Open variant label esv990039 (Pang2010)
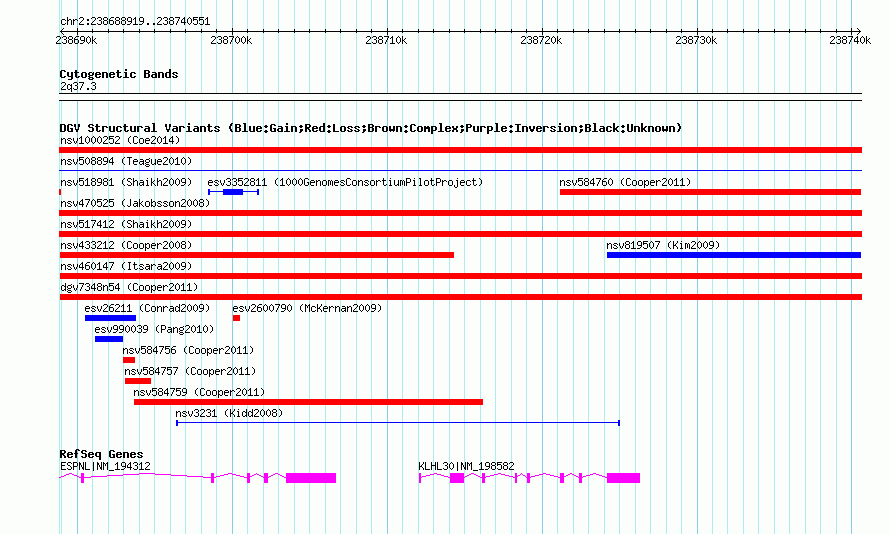The height and width of the screenshot is (534, 890). tap(154, 329)
